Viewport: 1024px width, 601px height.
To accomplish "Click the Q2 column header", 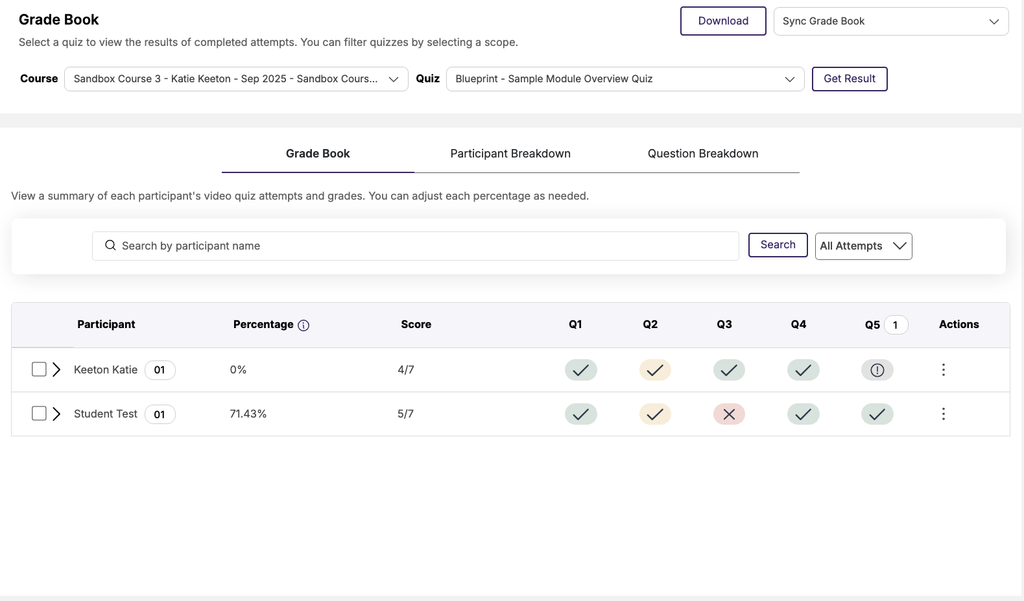I will (650, 325).
